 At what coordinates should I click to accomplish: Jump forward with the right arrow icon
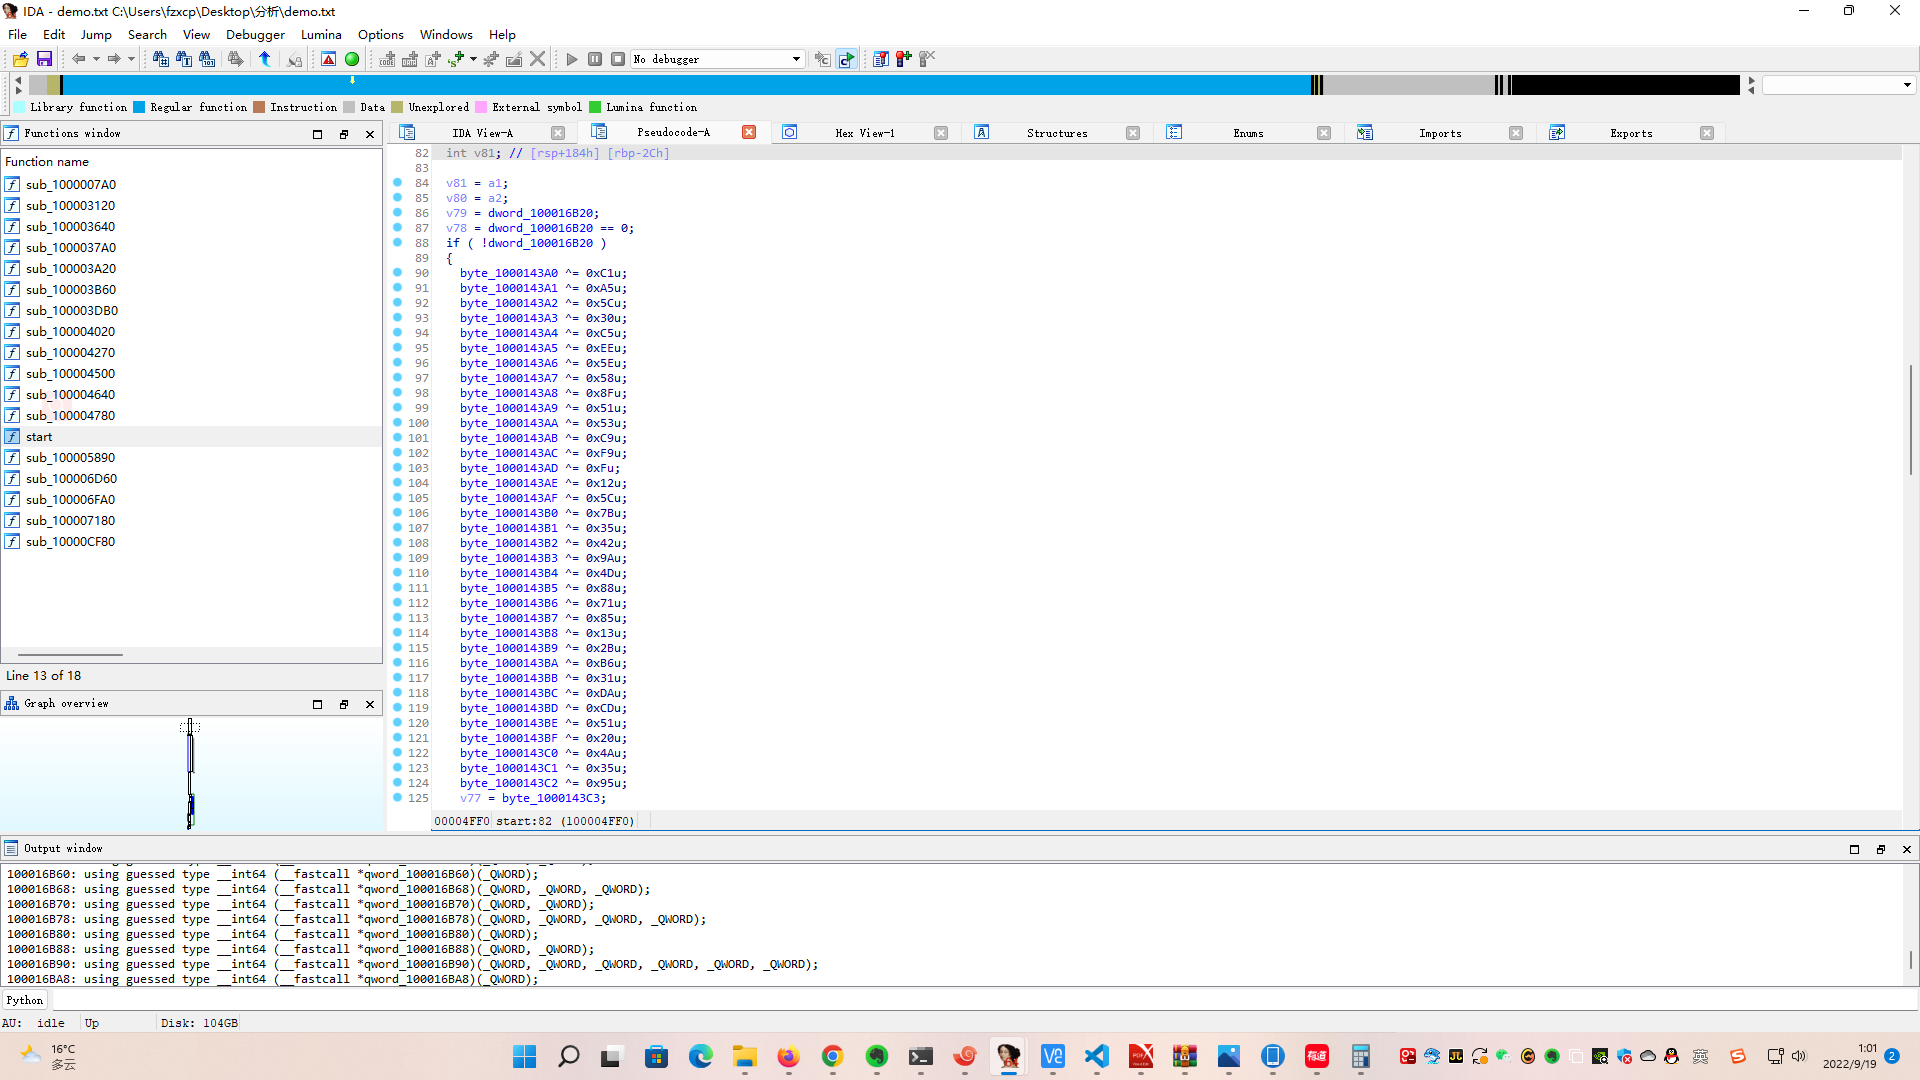(114, 59)
